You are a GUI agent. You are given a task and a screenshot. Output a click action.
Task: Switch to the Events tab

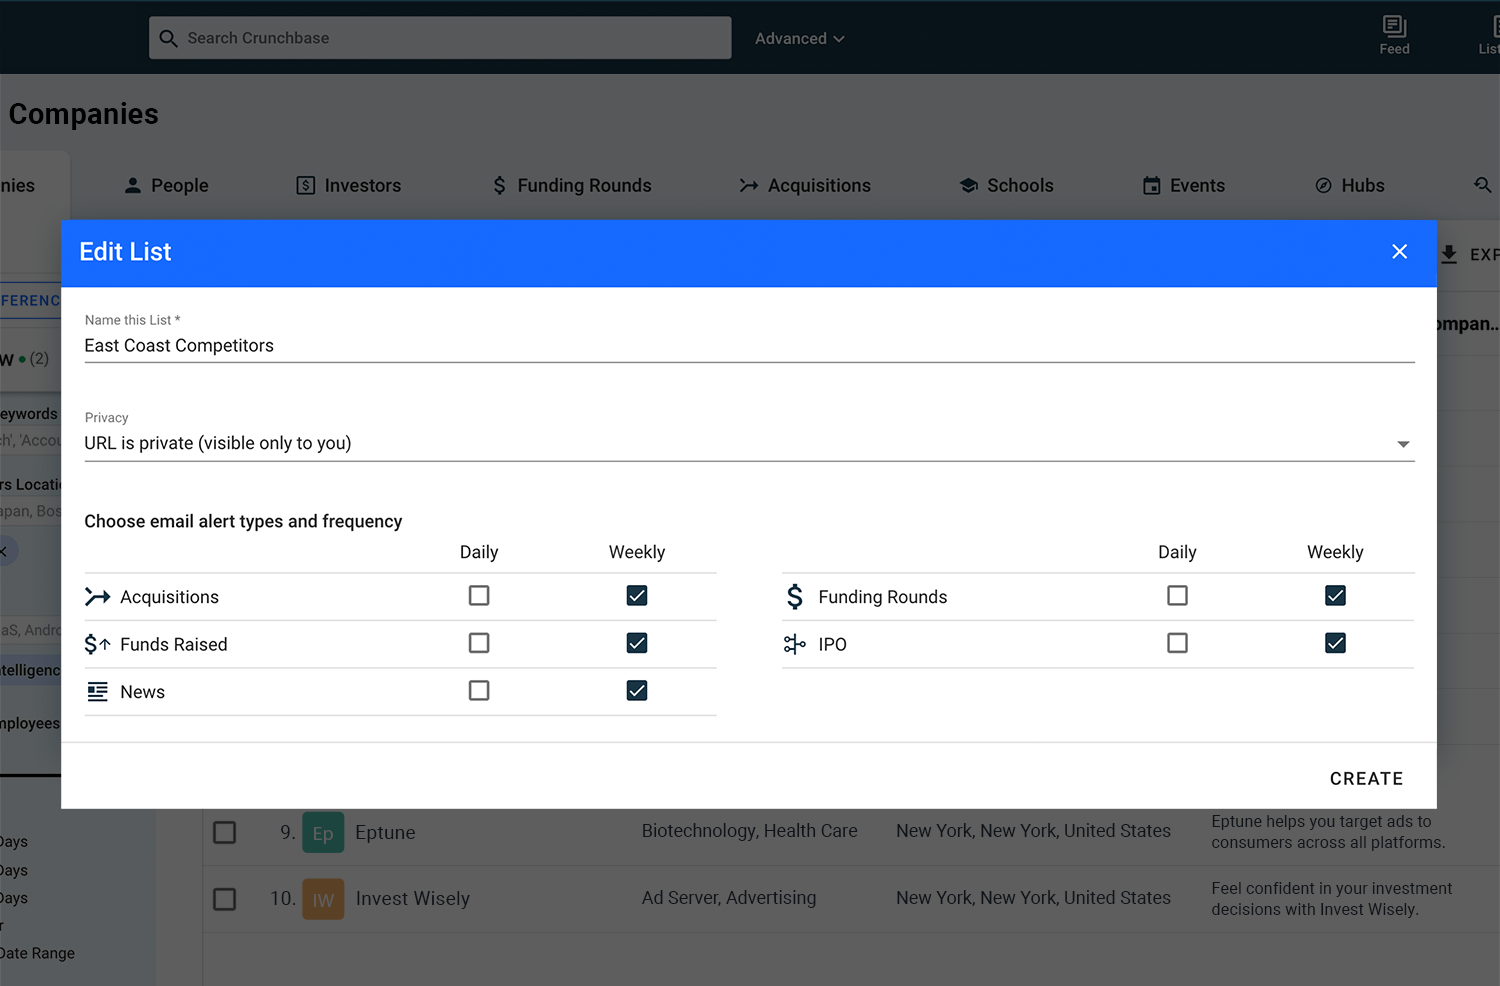click(x=1183, y=185)
